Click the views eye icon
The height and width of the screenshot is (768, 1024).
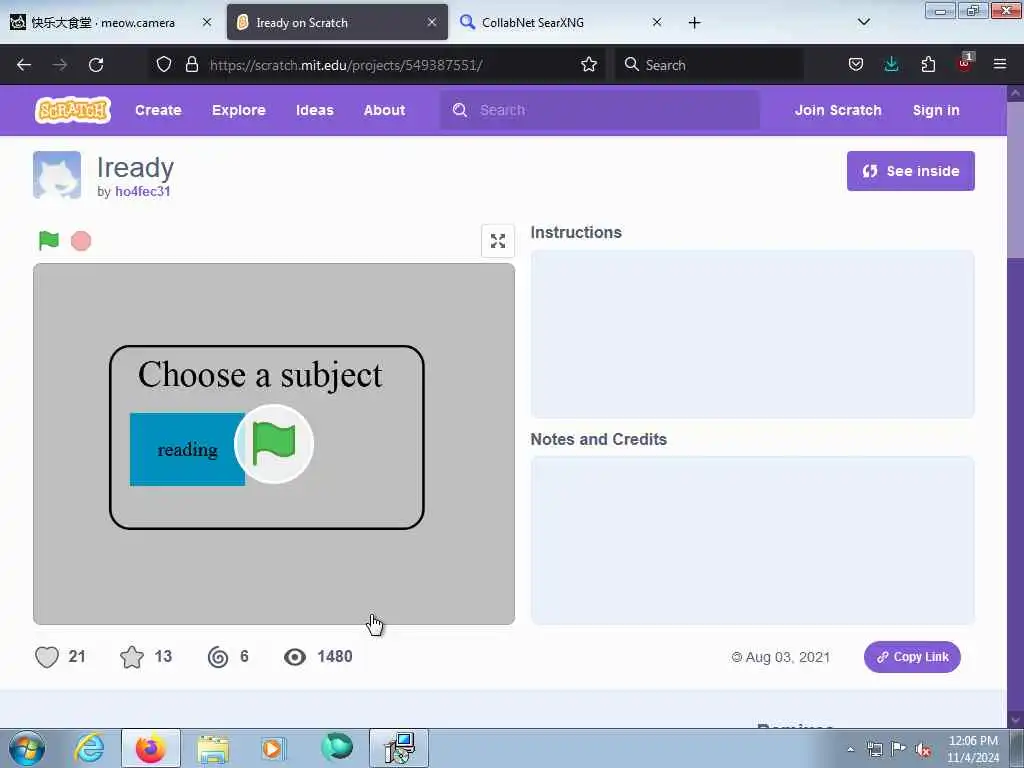tap(295, 657)
